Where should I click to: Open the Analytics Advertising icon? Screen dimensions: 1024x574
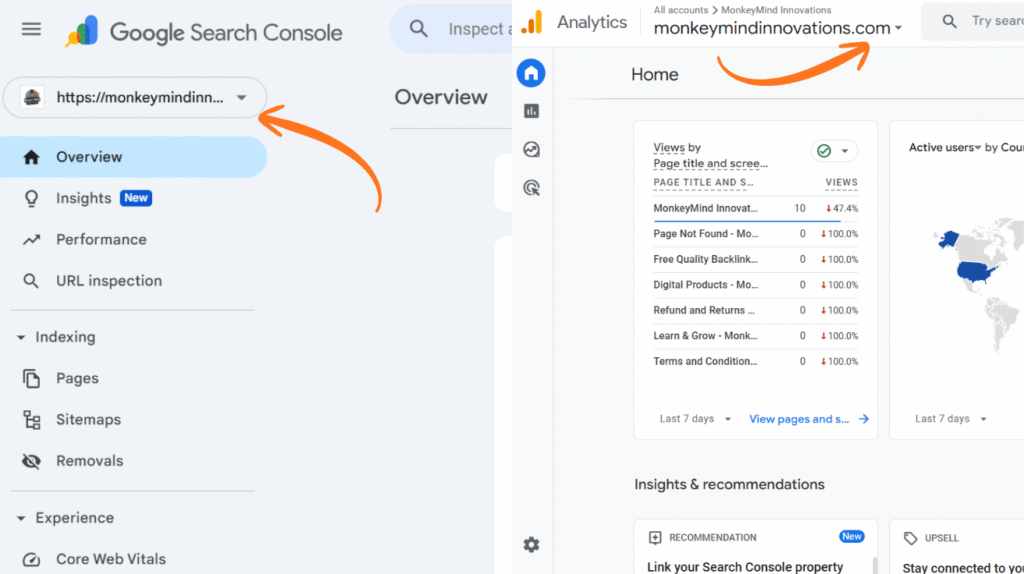click(531, 187)
